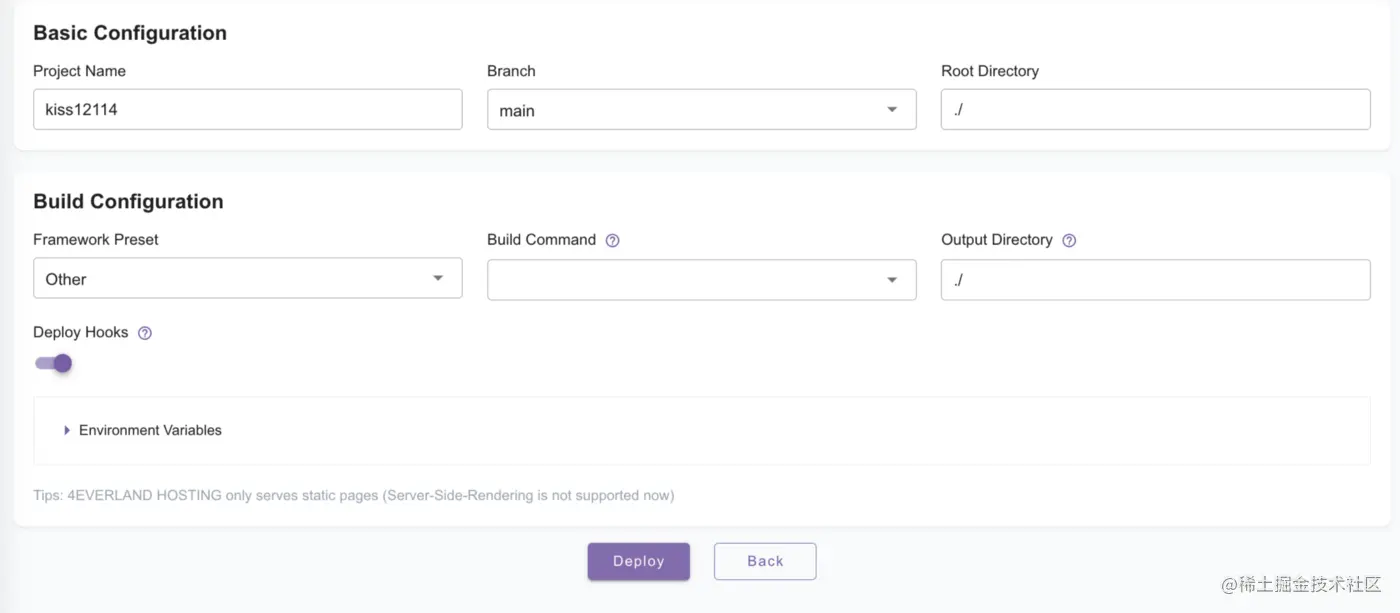The image size is (1400, 613).
Task: Click the 4EVERLAND HOSTING tips text
Action: (353, 495)
